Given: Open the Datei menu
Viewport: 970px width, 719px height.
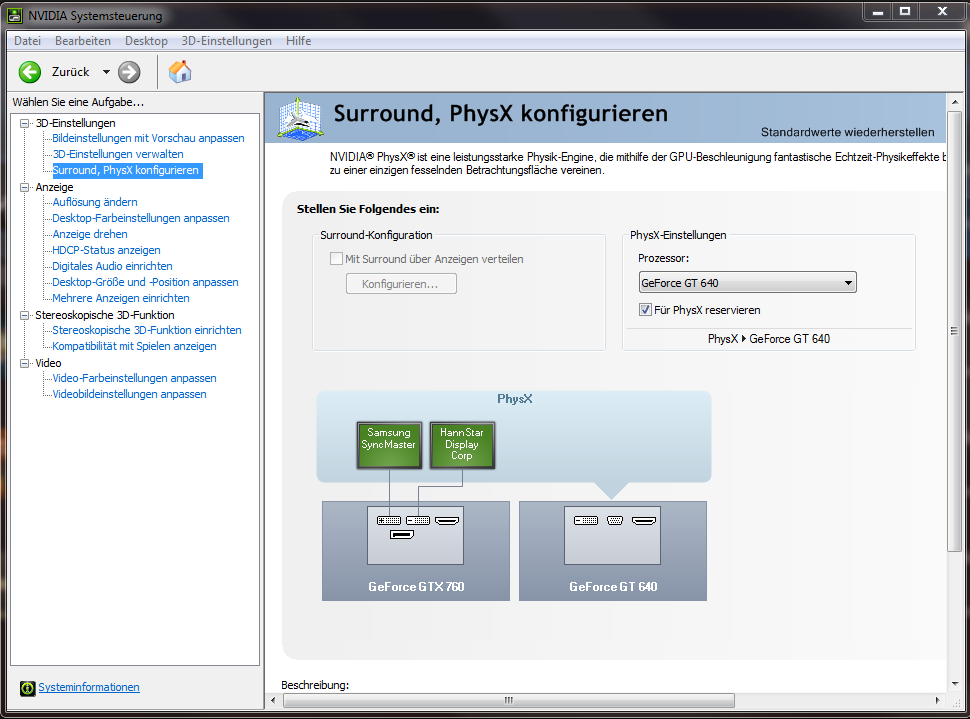Looking at the screenshot, I should tap(27, 41).
